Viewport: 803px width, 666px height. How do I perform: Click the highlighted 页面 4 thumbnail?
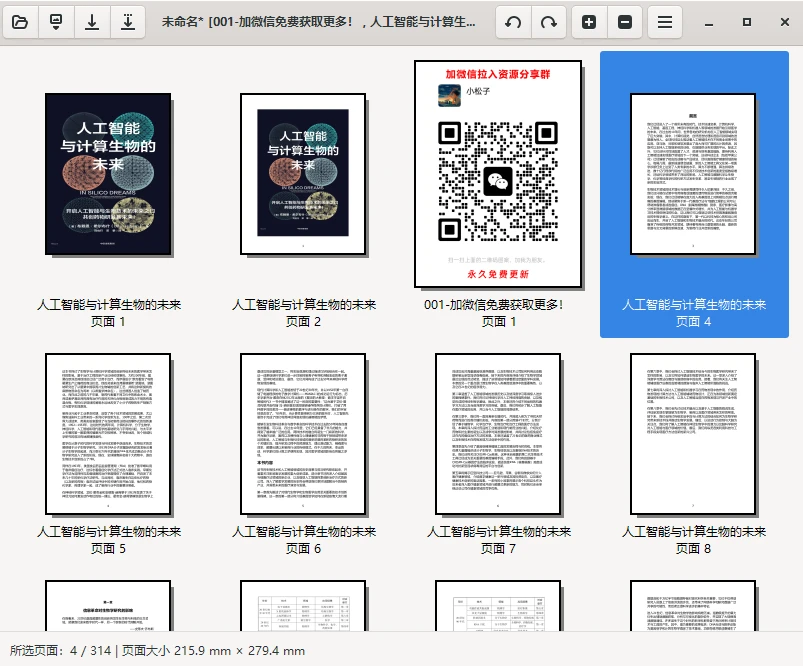point(693,174)
